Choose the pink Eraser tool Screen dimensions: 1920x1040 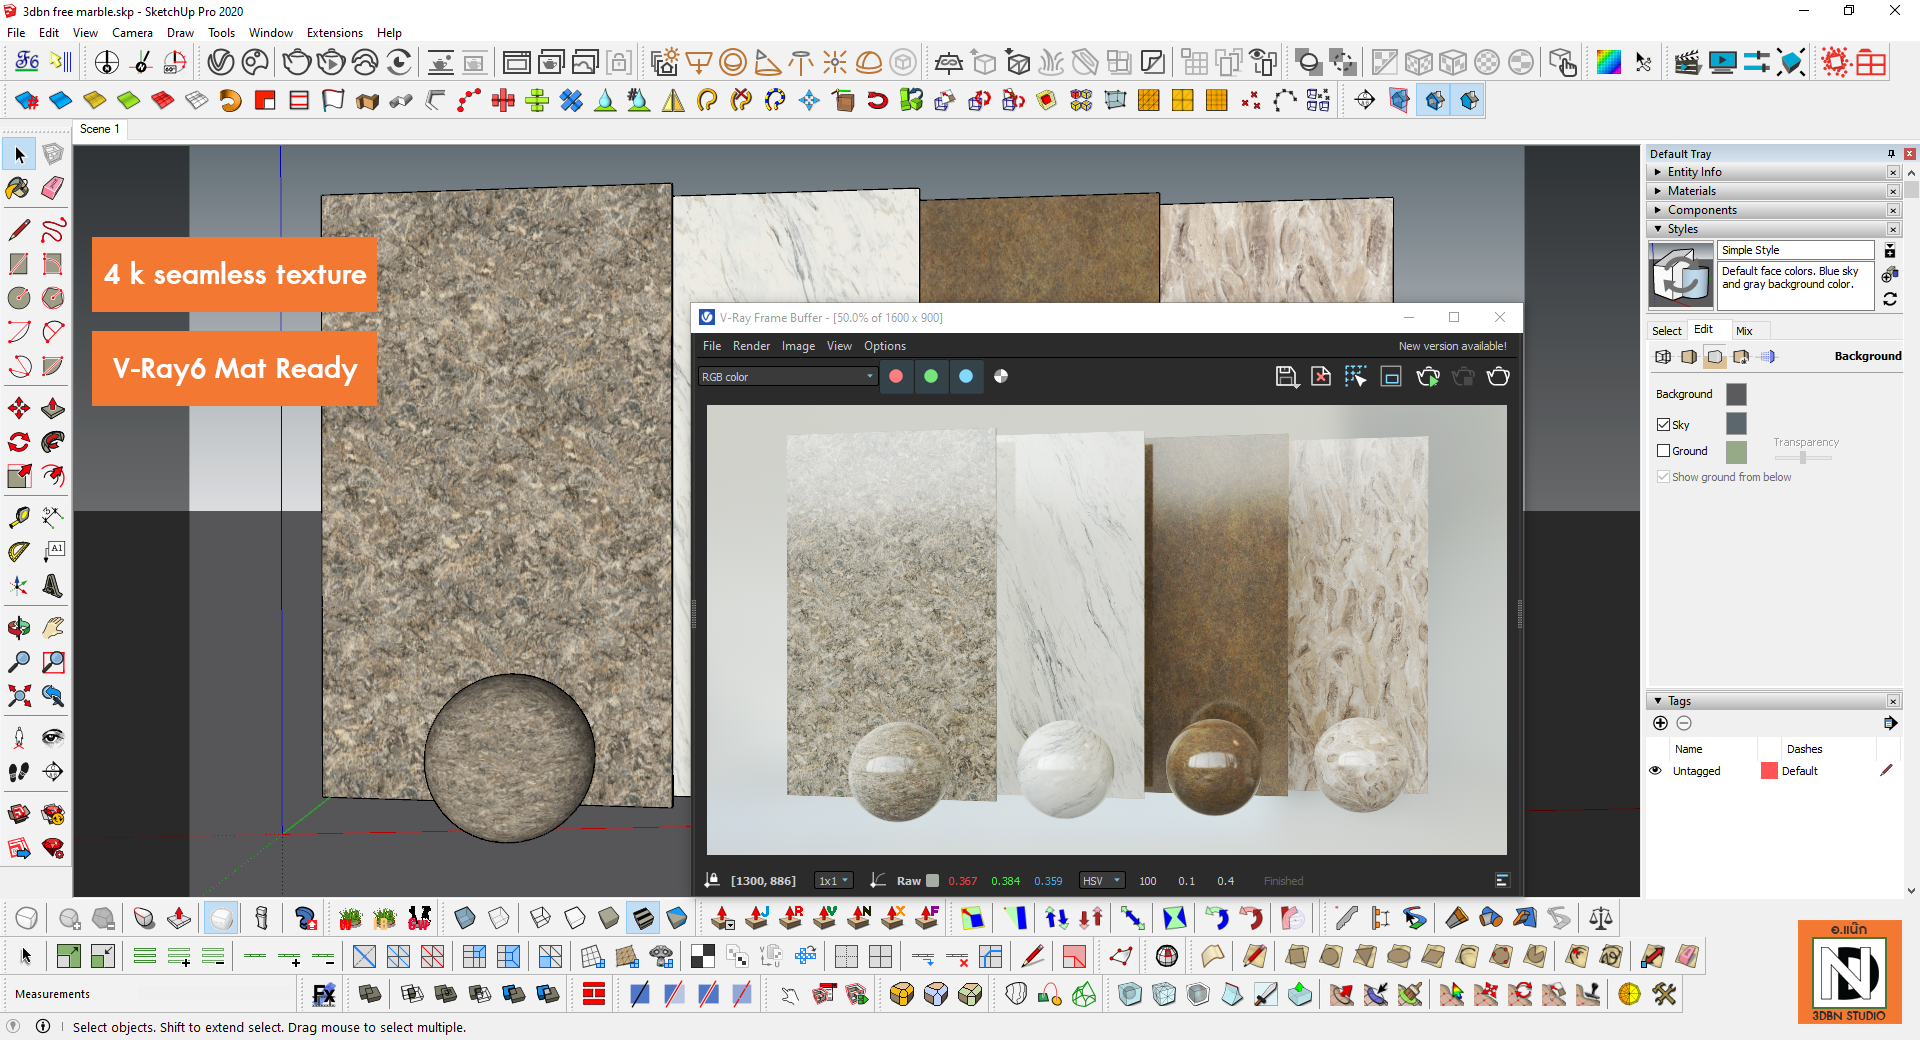[53, 188]
